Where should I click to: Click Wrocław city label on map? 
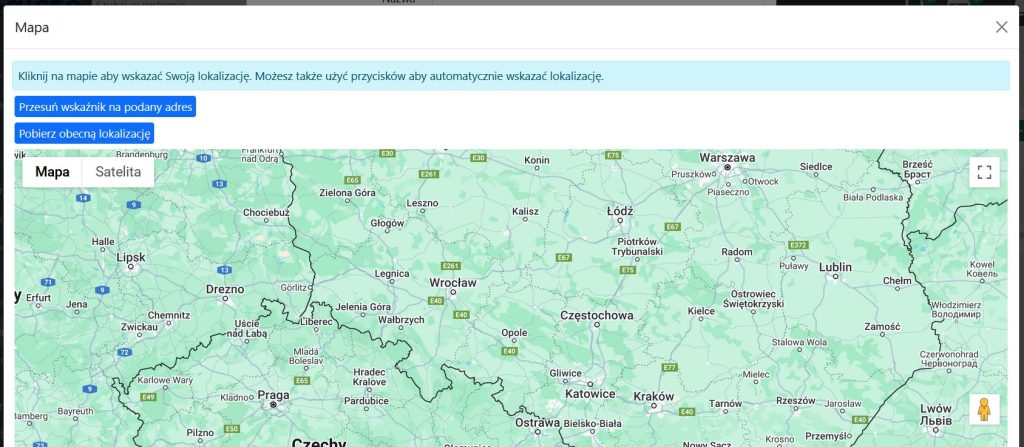(x=453, y=283)
